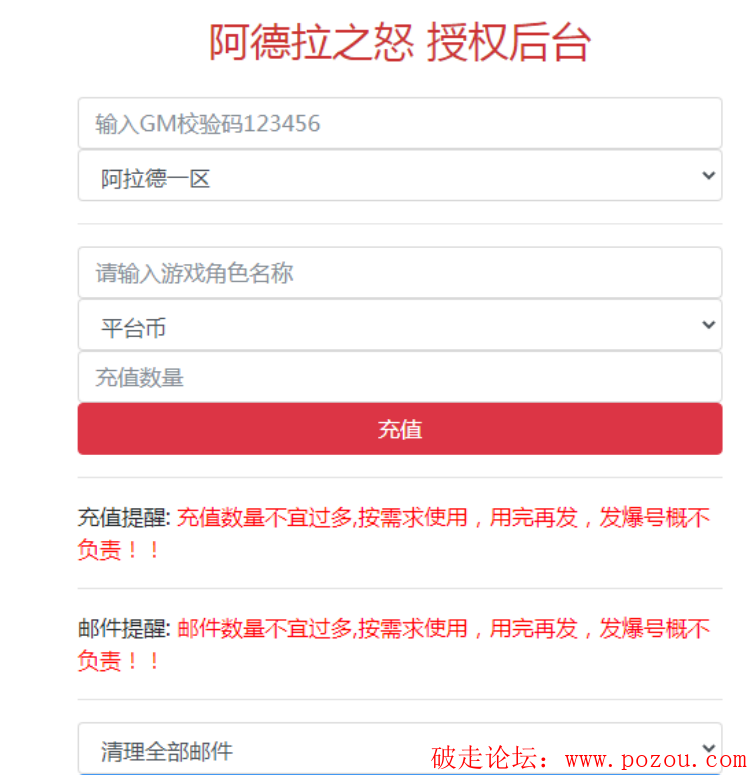Click the red 邮件数量不宜过多 warning text
This screenshot has width=752, height=775.
pyautogui.click(x=265, y=629)
